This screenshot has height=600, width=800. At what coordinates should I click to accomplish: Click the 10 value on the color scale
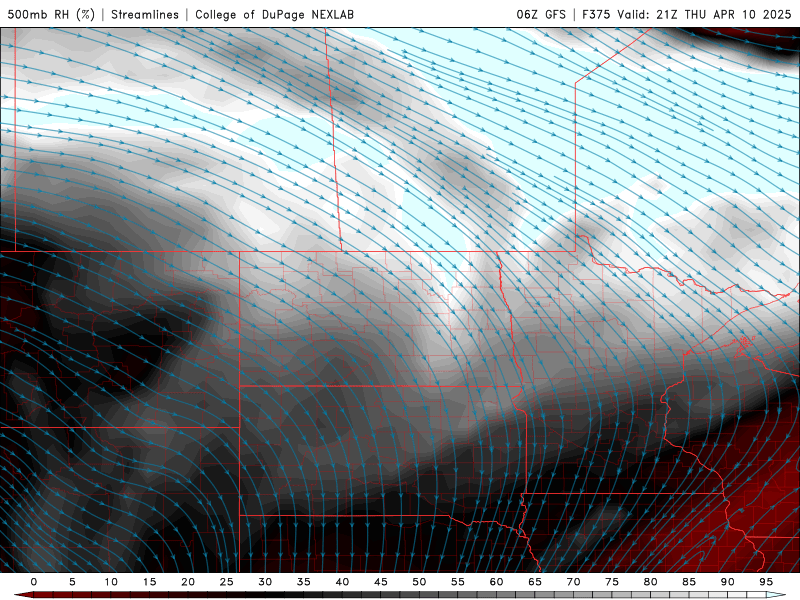[x=111, y=582]
